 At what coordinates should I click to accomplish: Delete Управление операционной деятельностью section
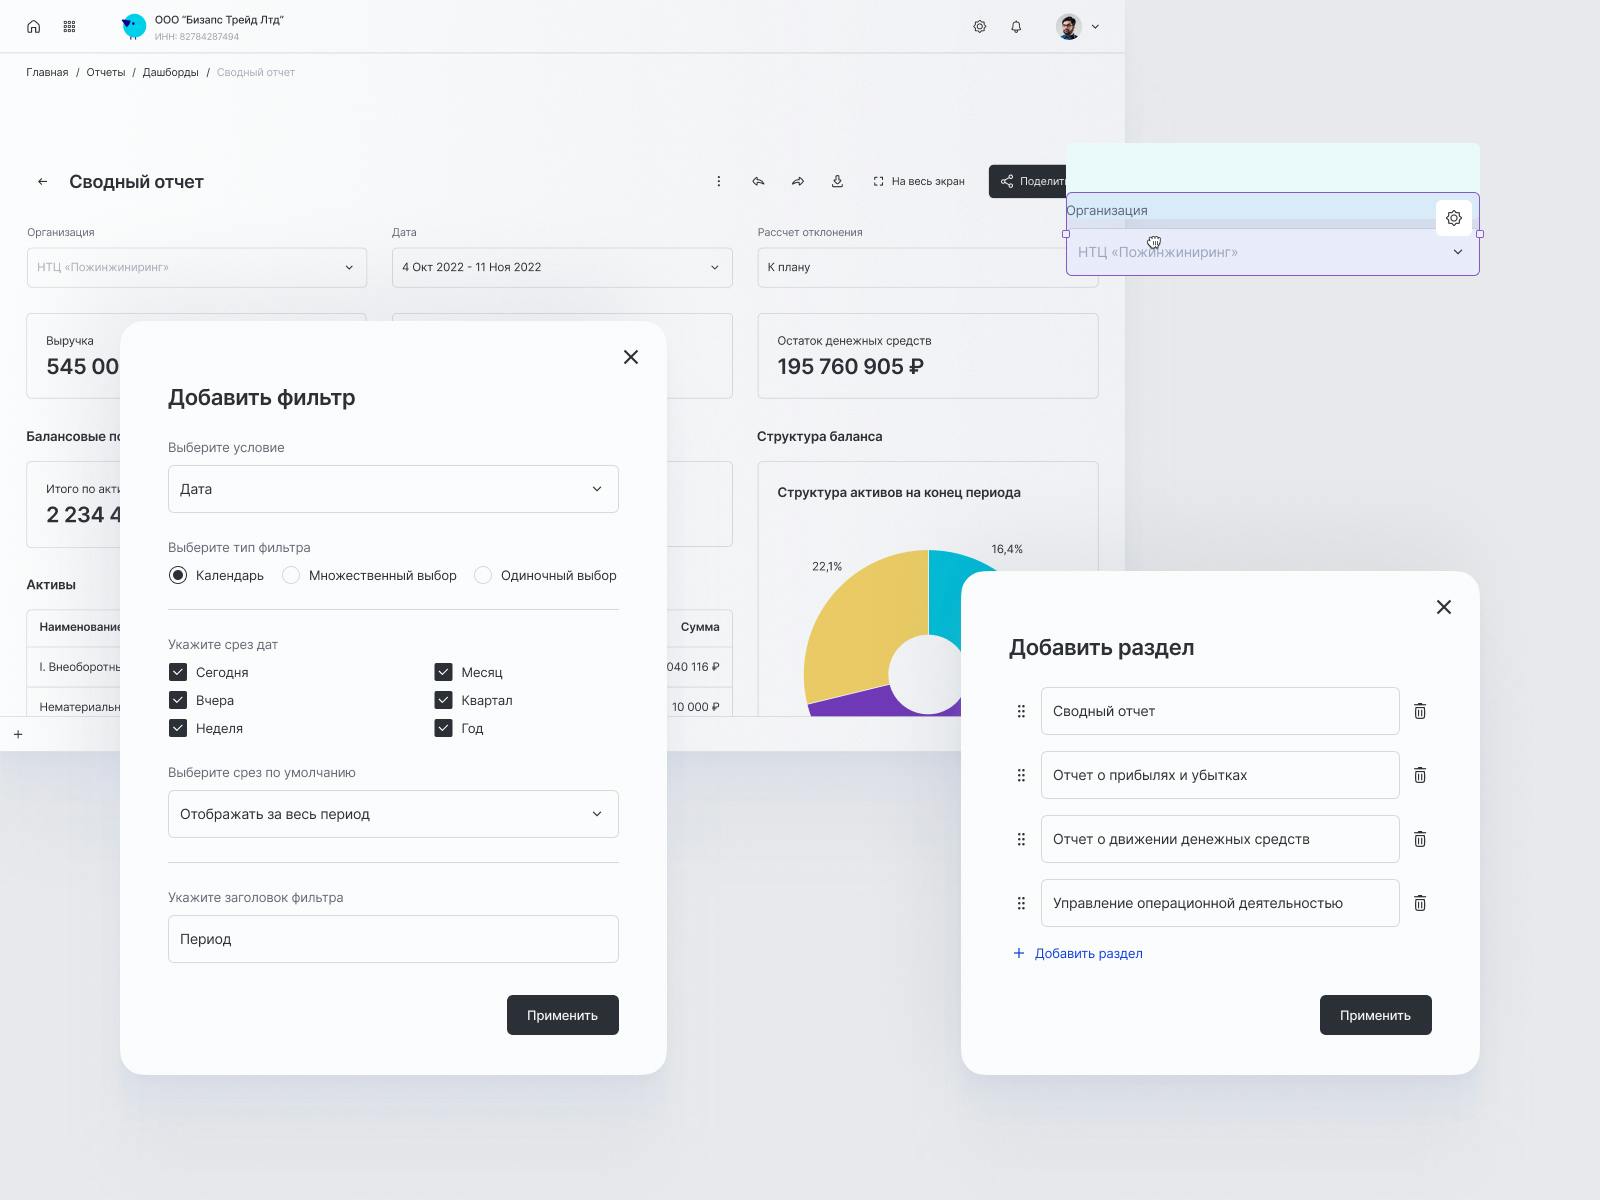(x=1420, y=903)
